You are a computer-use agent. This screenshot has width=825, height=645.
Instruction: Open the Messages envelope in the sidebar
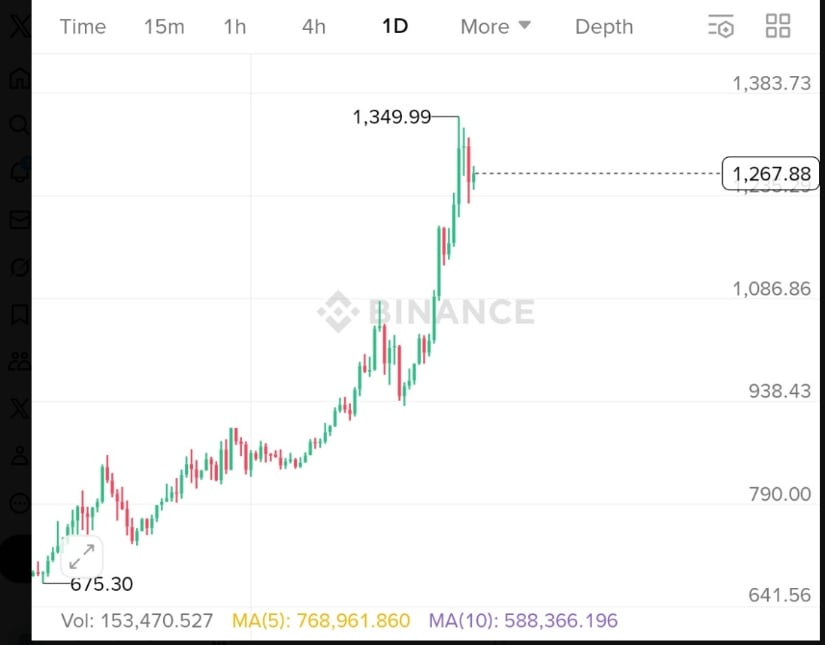[x=19, y=220]
